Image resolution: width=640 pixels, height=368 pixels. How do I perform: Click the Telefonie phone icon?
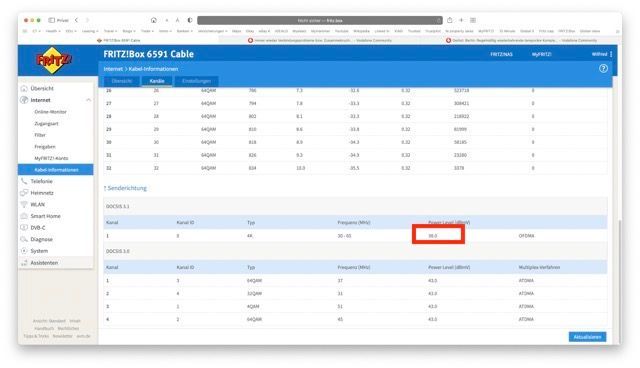(24, 181)
